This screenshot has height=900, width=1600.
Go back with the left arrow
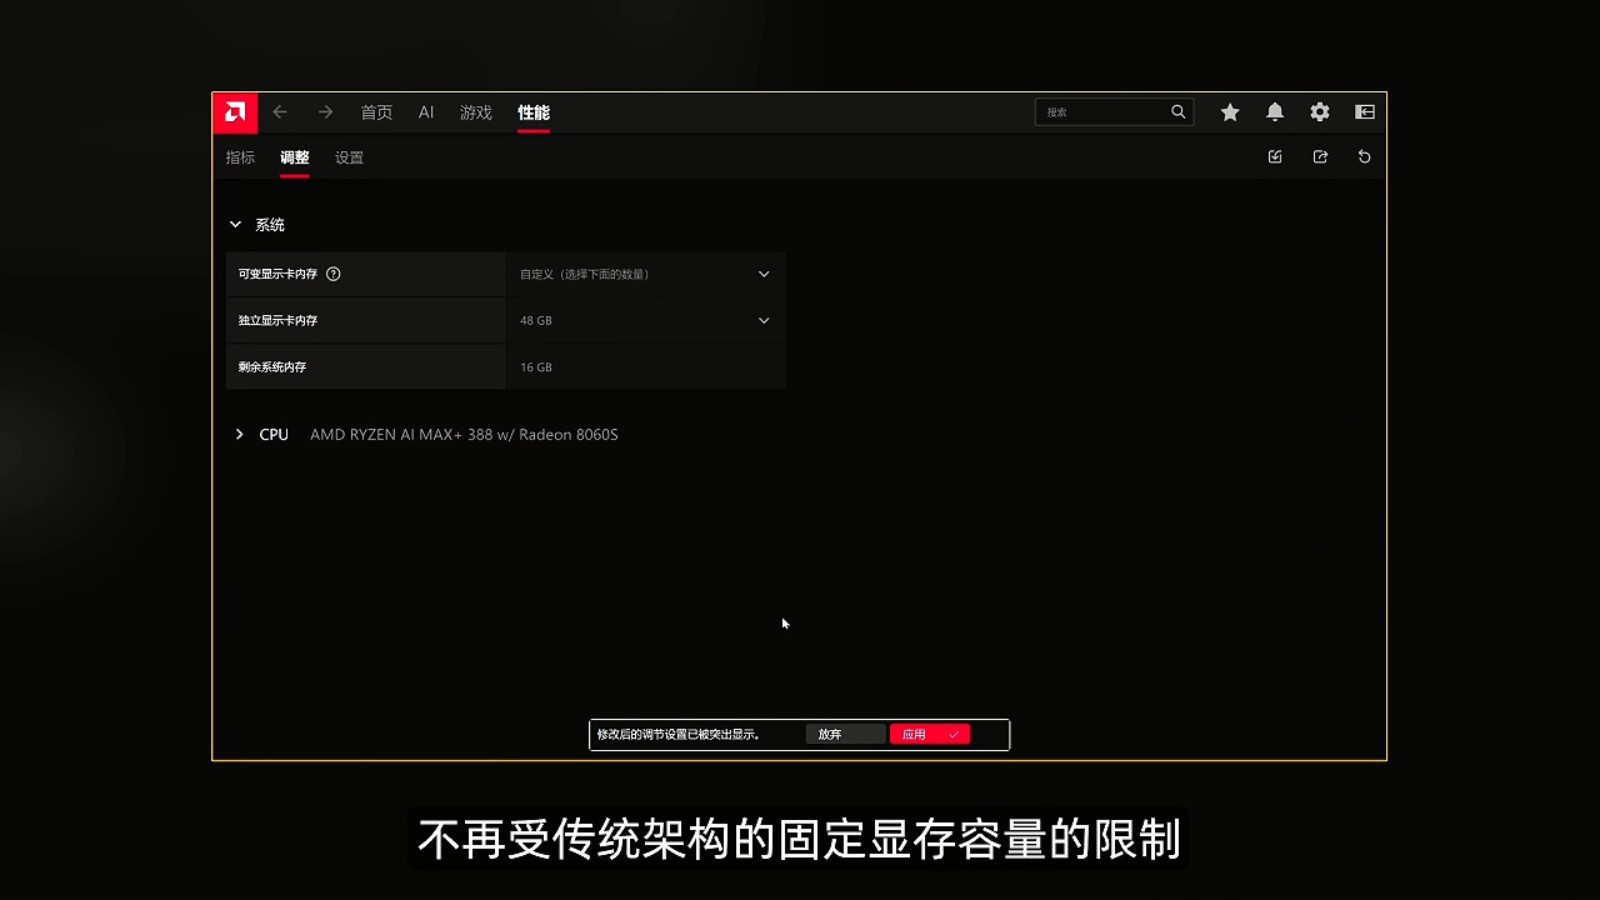point(280,112)
